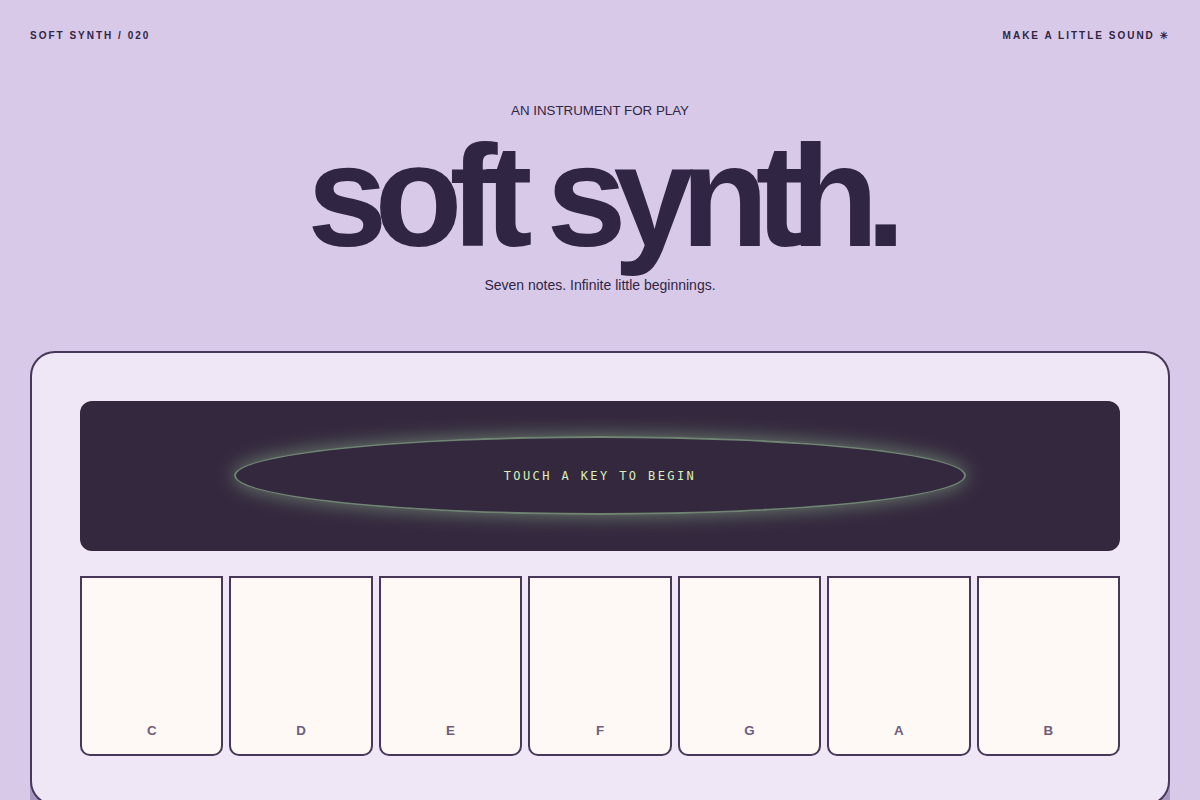Screen dimensions: 1200x800
Task: Play the A key
Action: point(899,666)
